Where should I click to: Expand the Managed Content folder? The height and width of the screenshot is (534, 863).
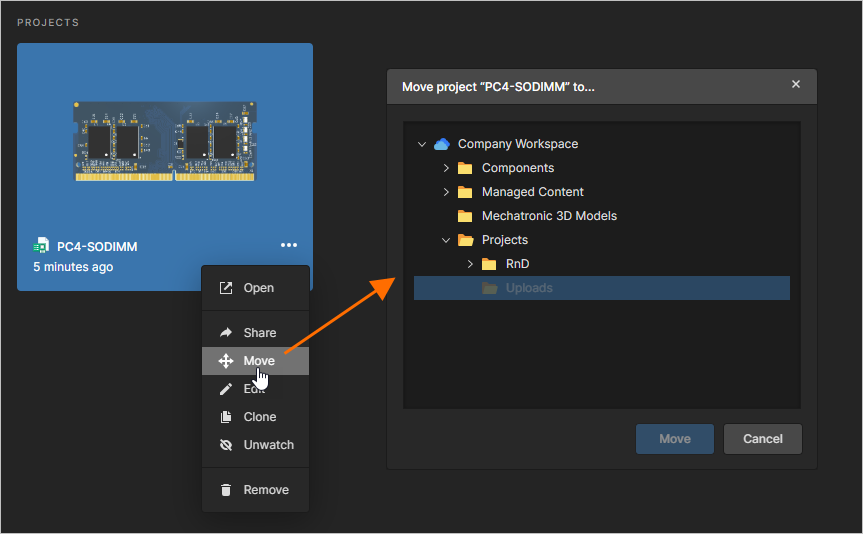point(446,192)
